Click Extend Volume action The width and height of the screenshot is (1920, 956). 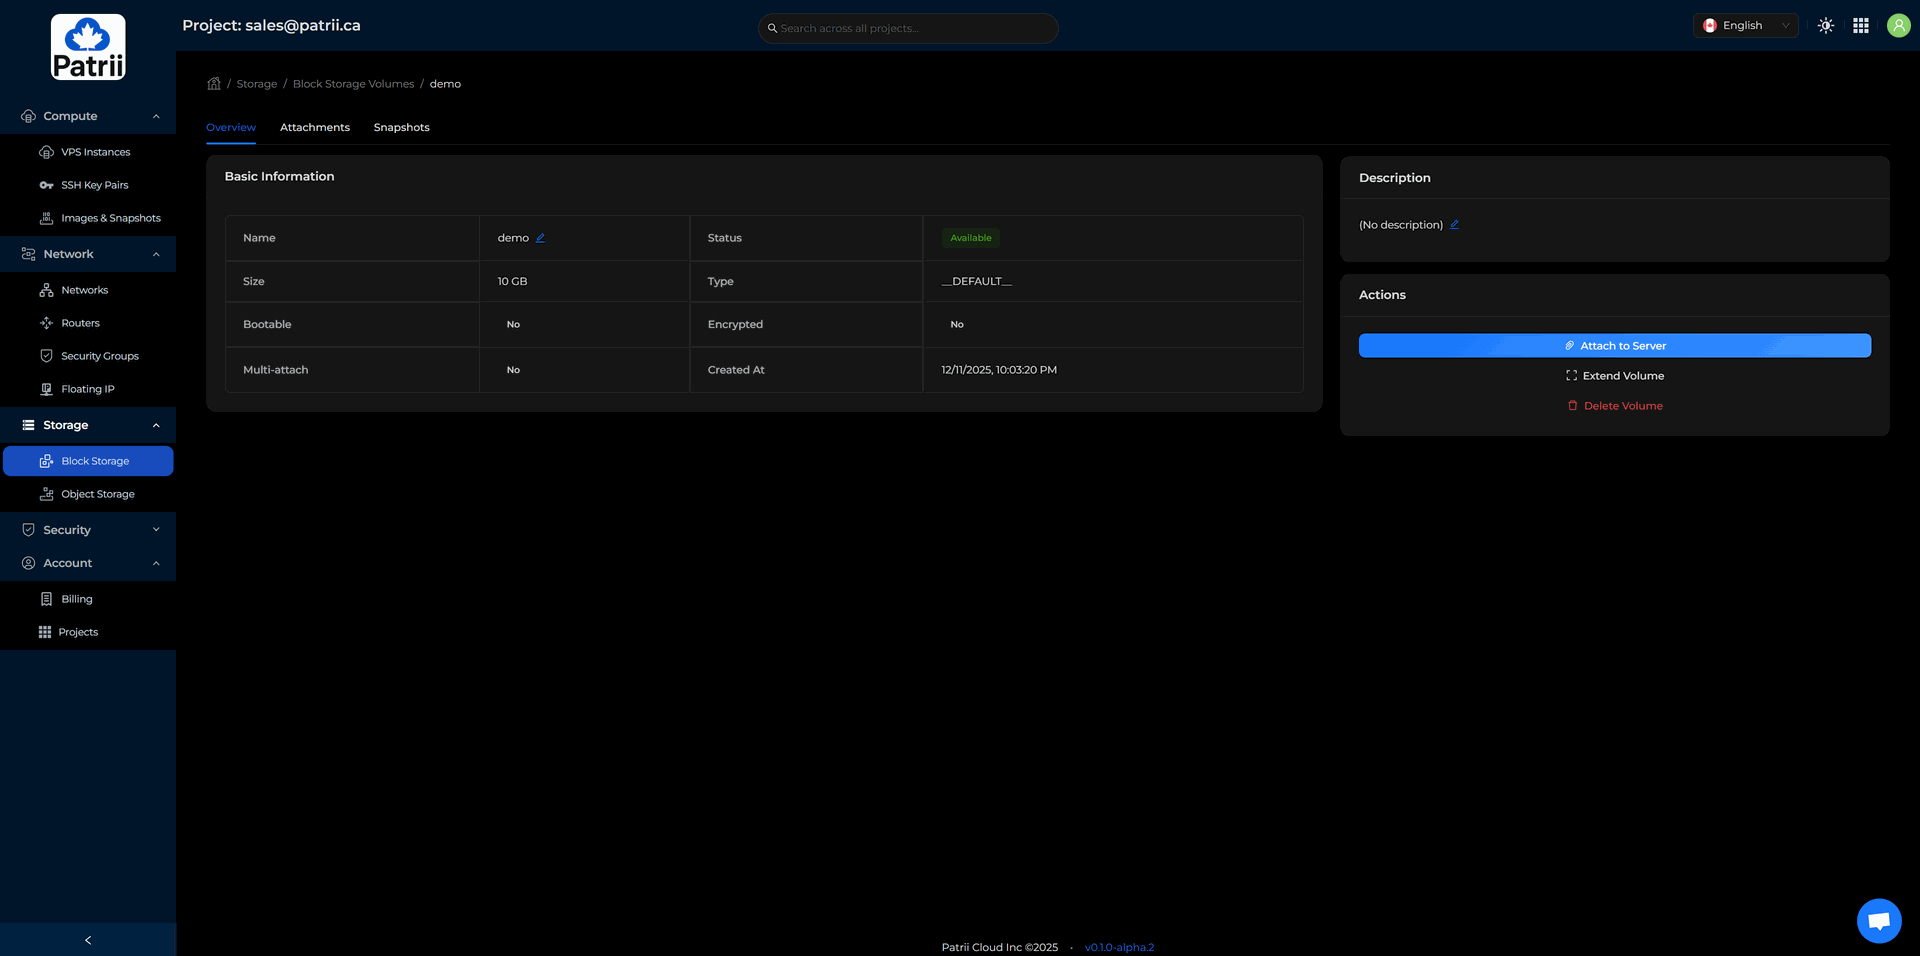pos(1614,376)
